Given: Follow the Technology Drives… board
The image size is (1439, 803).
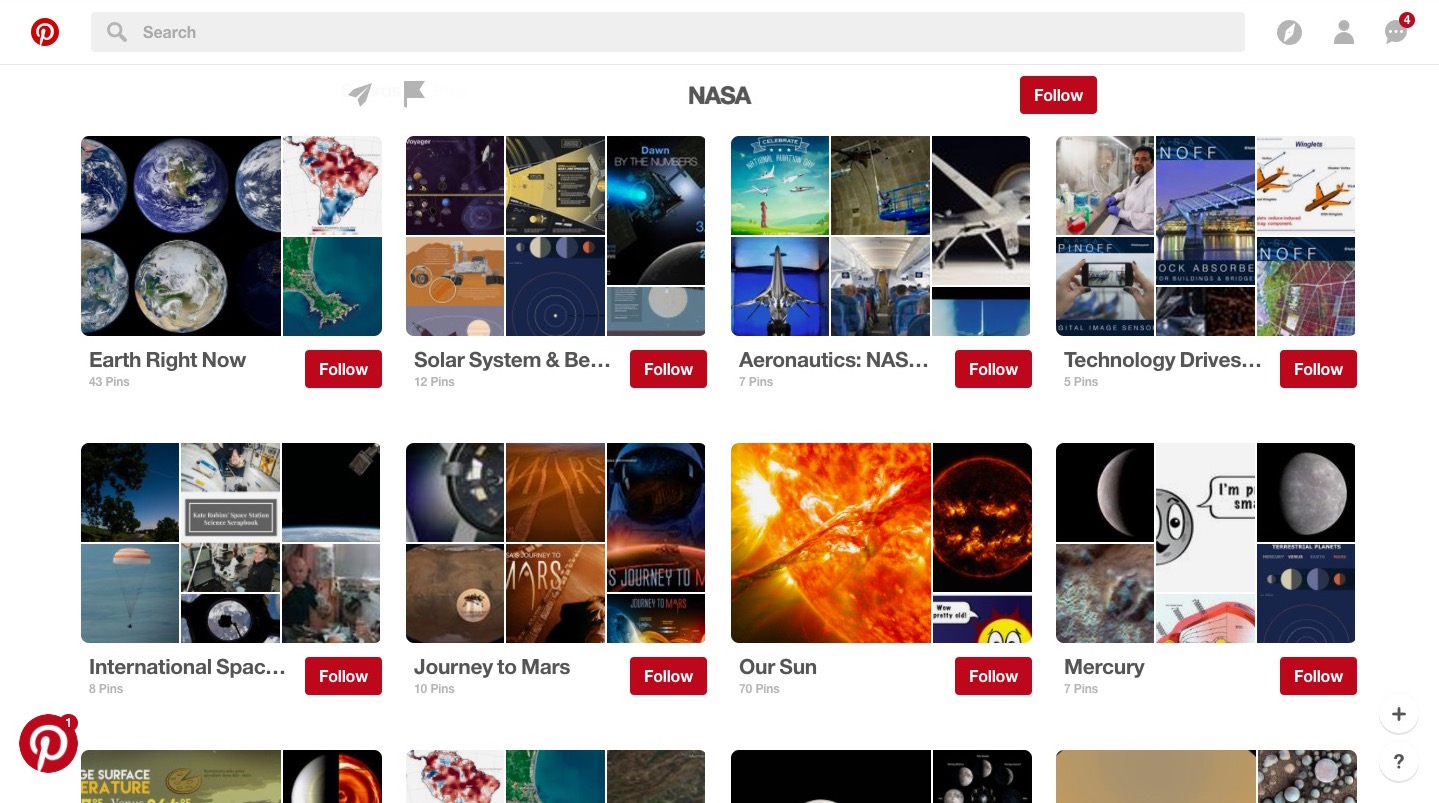Looking at the screenshot, I should coord(1318,369).
